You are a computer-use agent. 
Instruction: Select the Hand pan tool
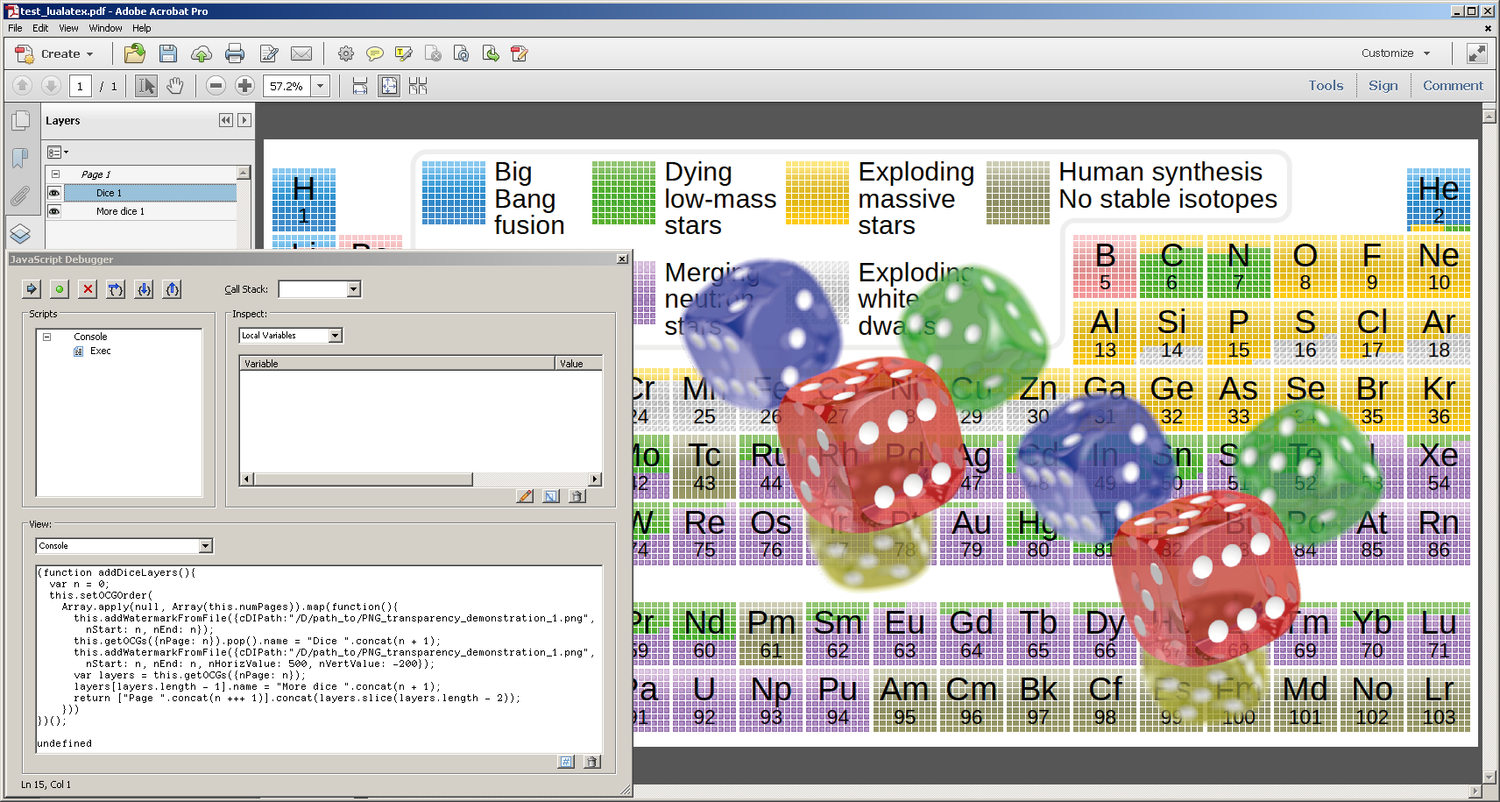[175, 86]
